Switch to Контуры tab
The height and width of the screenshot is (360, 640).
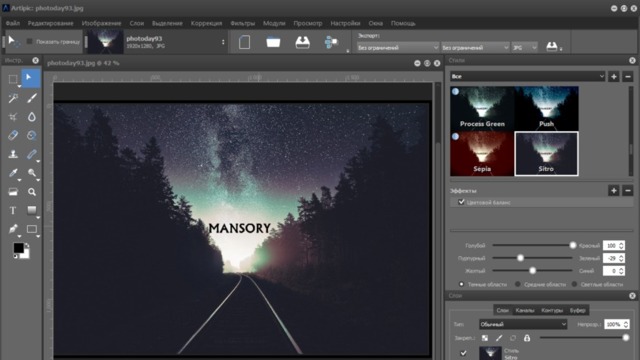point(552,310)
